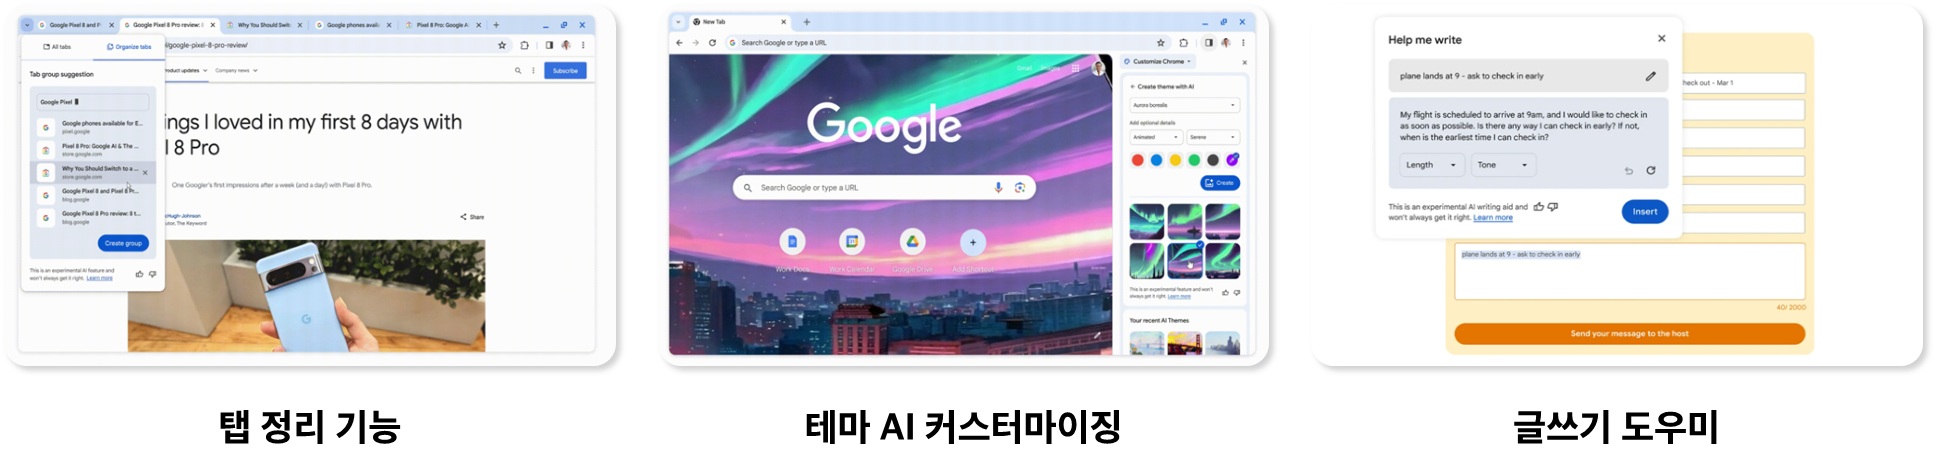
Task: Thumbs down the tab group suggestion
Action: pos(152,274)
